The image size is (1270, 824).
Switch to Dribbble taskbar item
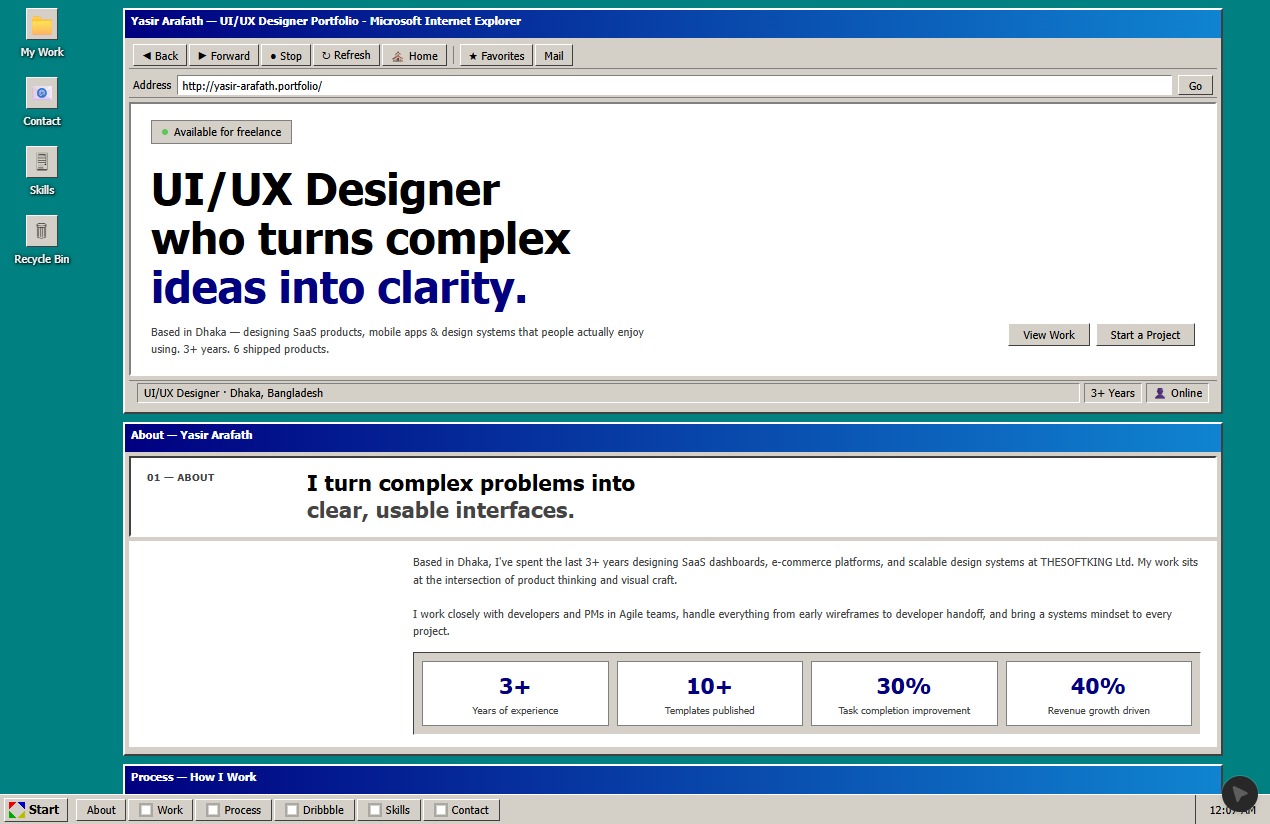(314, 810)
